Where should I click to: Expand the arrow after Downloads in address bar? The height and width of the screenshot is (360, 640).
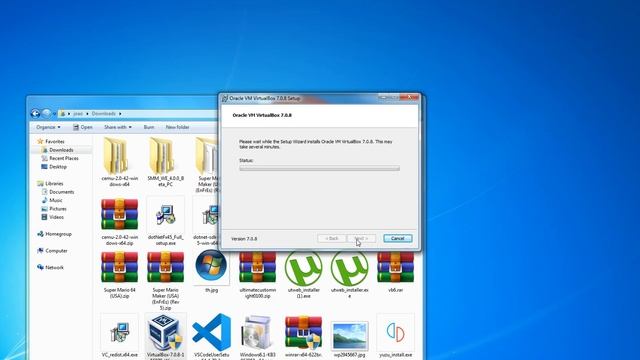(x=120, y=113)
